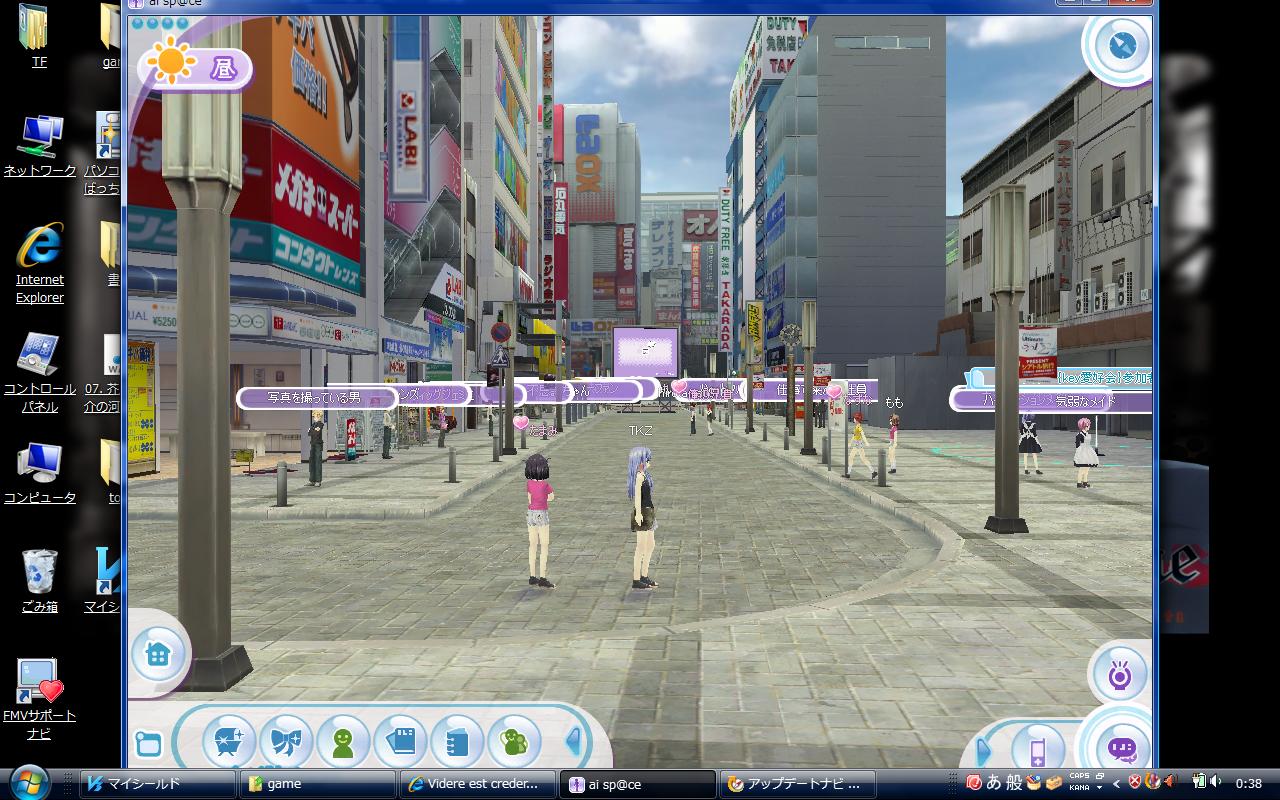Image resolution: width=1280 pixels, height=800 pixels.
Task: Click the purple webcam camera icon
Action: 1119,674
